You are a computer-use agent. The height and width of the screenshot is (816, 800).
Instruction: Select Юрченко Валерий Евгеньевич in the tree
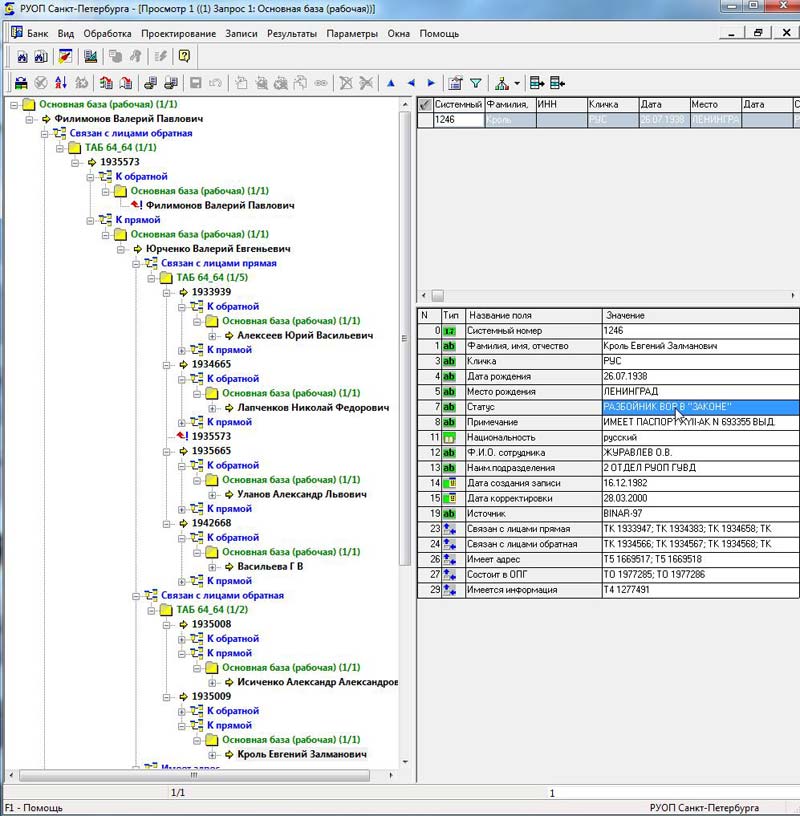click(217, 249)
